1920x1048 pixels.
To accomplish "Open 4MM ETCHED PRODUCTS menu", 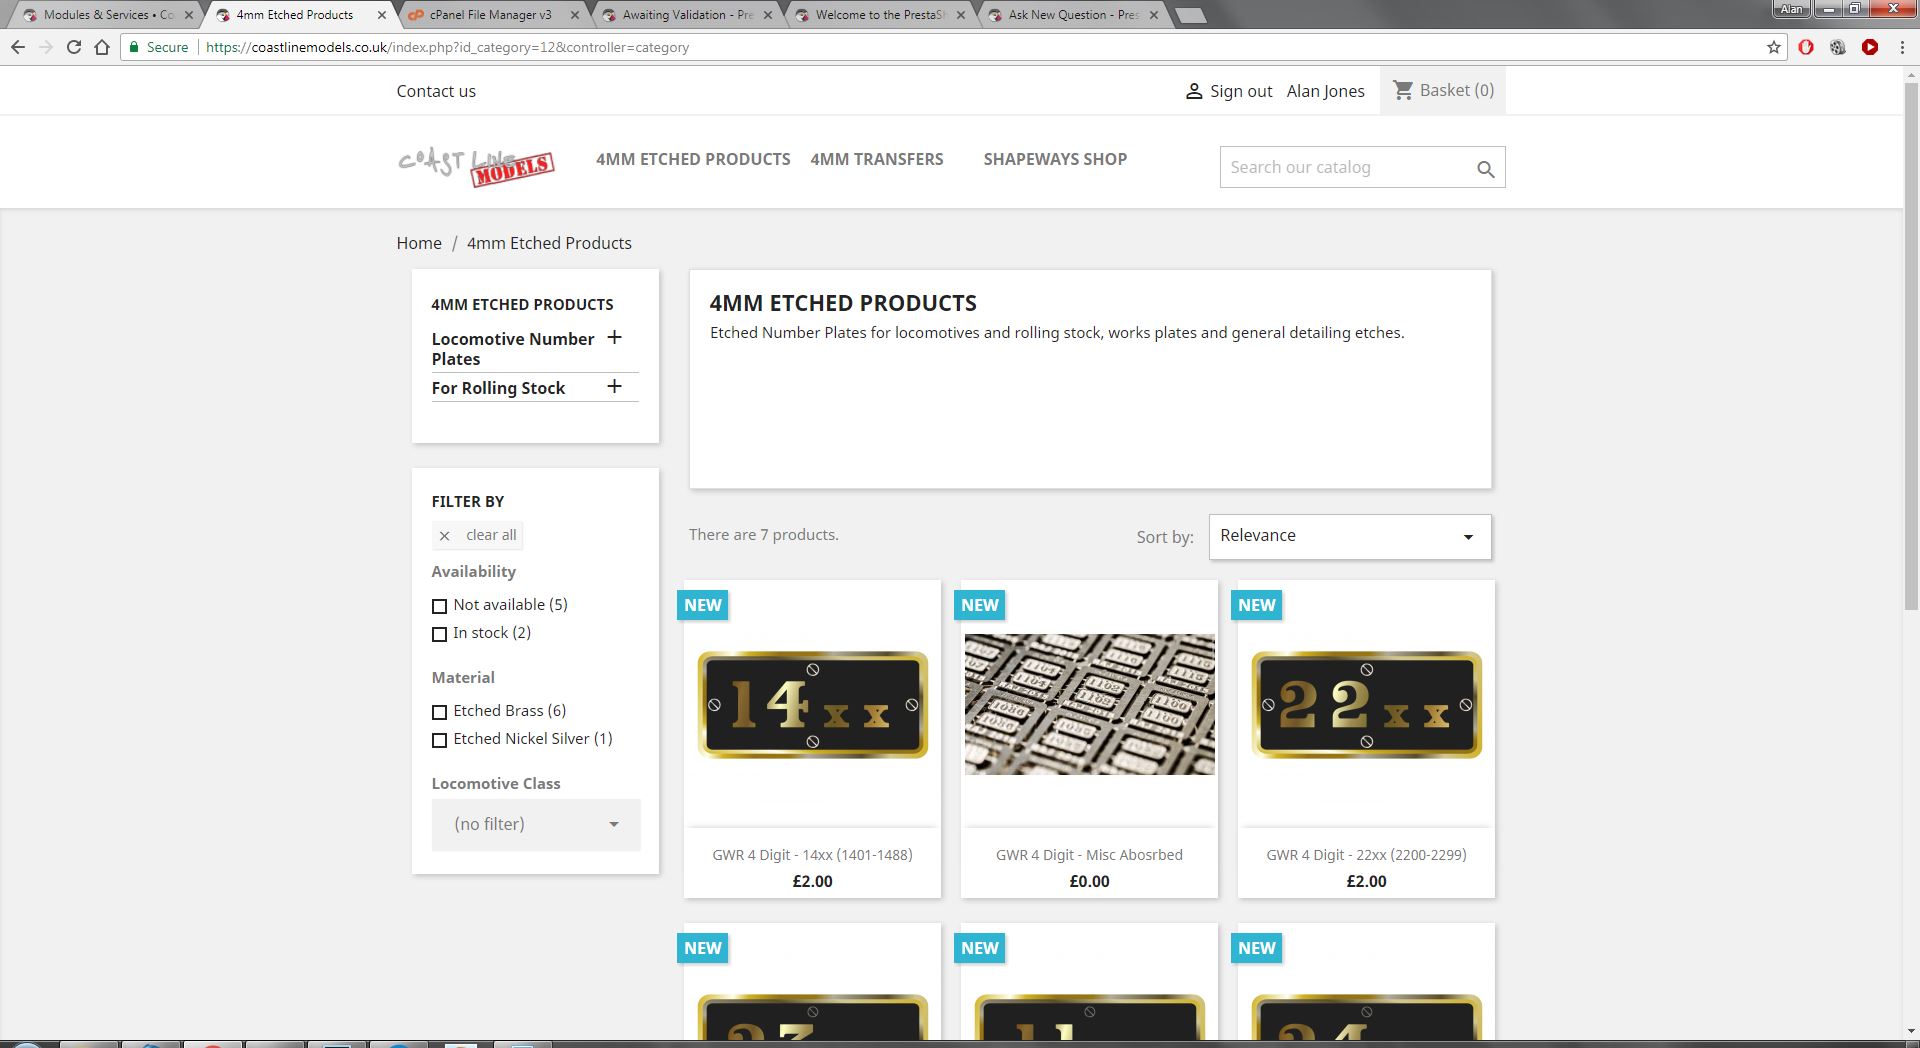I will coord(693,159).
